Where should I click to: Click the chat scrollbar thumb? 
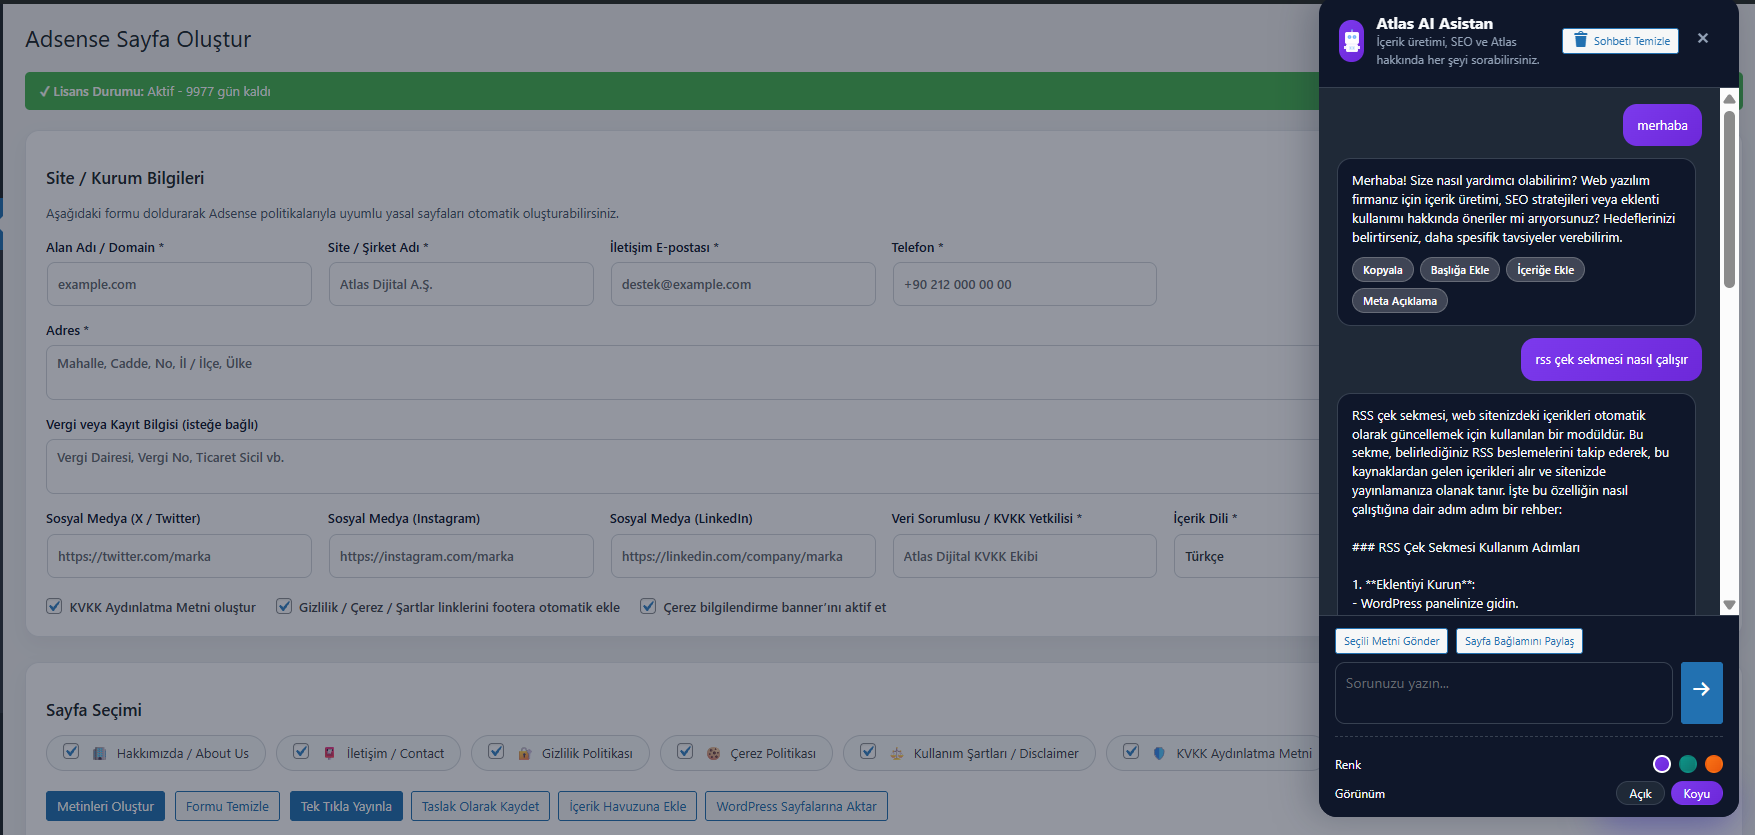point(1729,198)
